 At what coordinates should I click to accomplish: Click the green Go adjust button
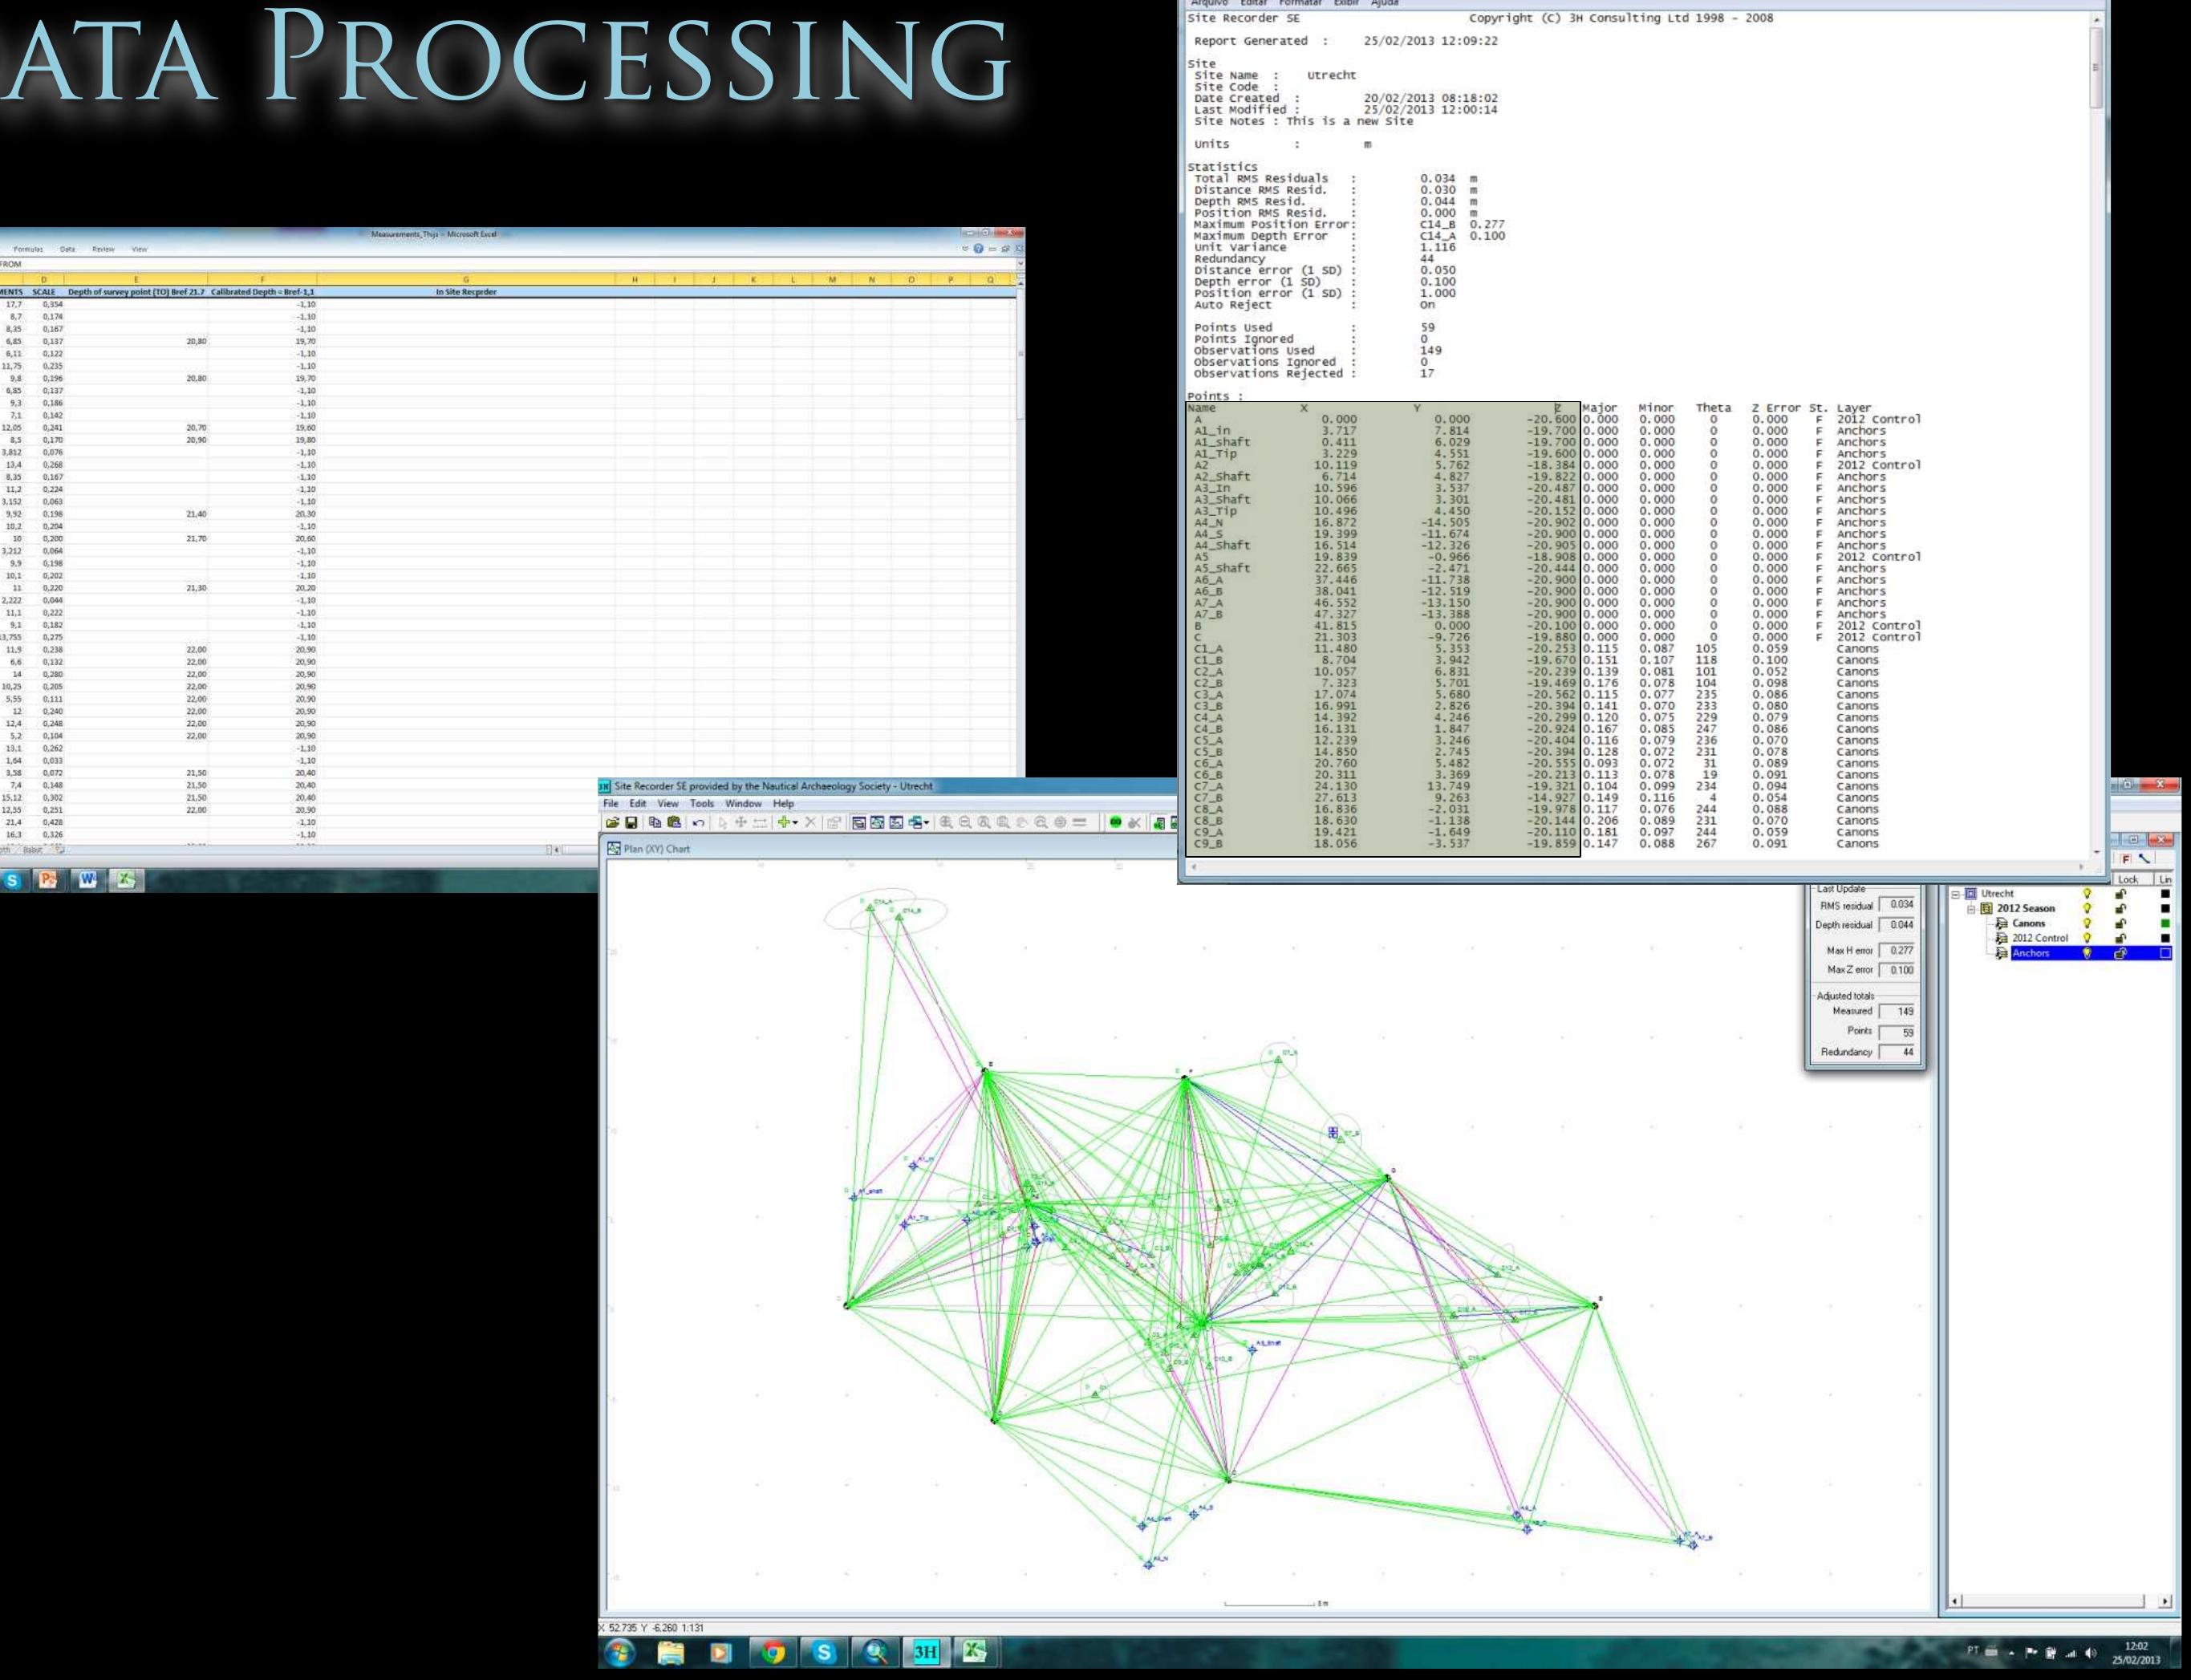1116,822
